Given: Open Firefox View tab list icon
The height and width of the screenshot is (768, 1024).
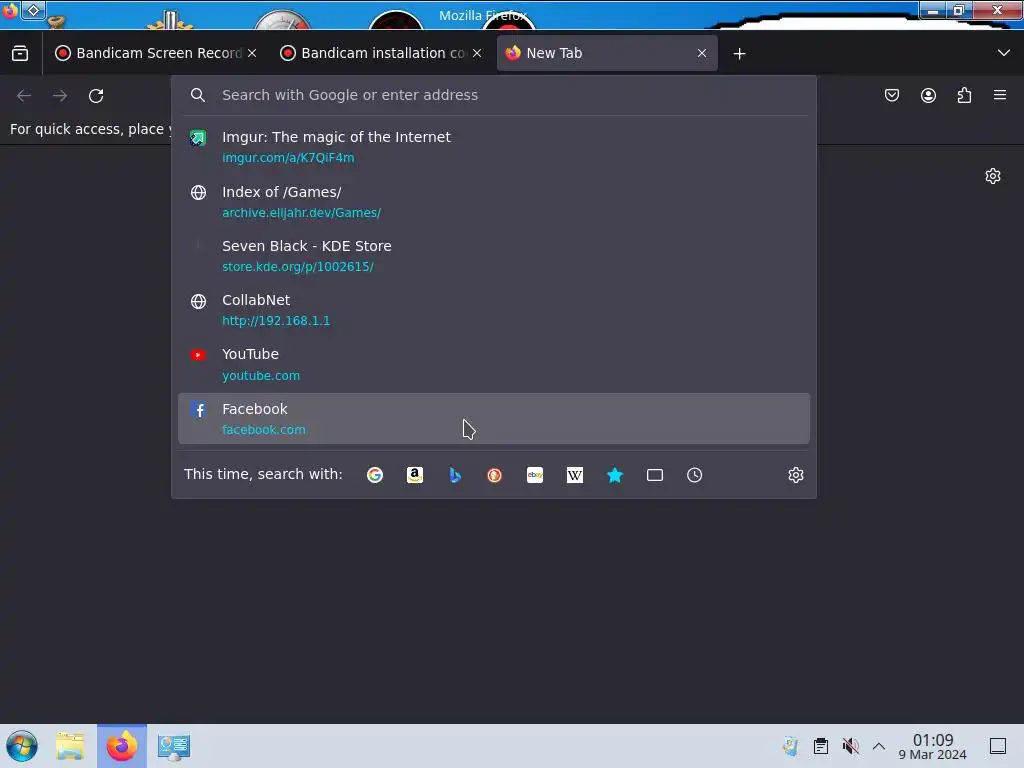Looking at the screenshot, I should 20,53.
